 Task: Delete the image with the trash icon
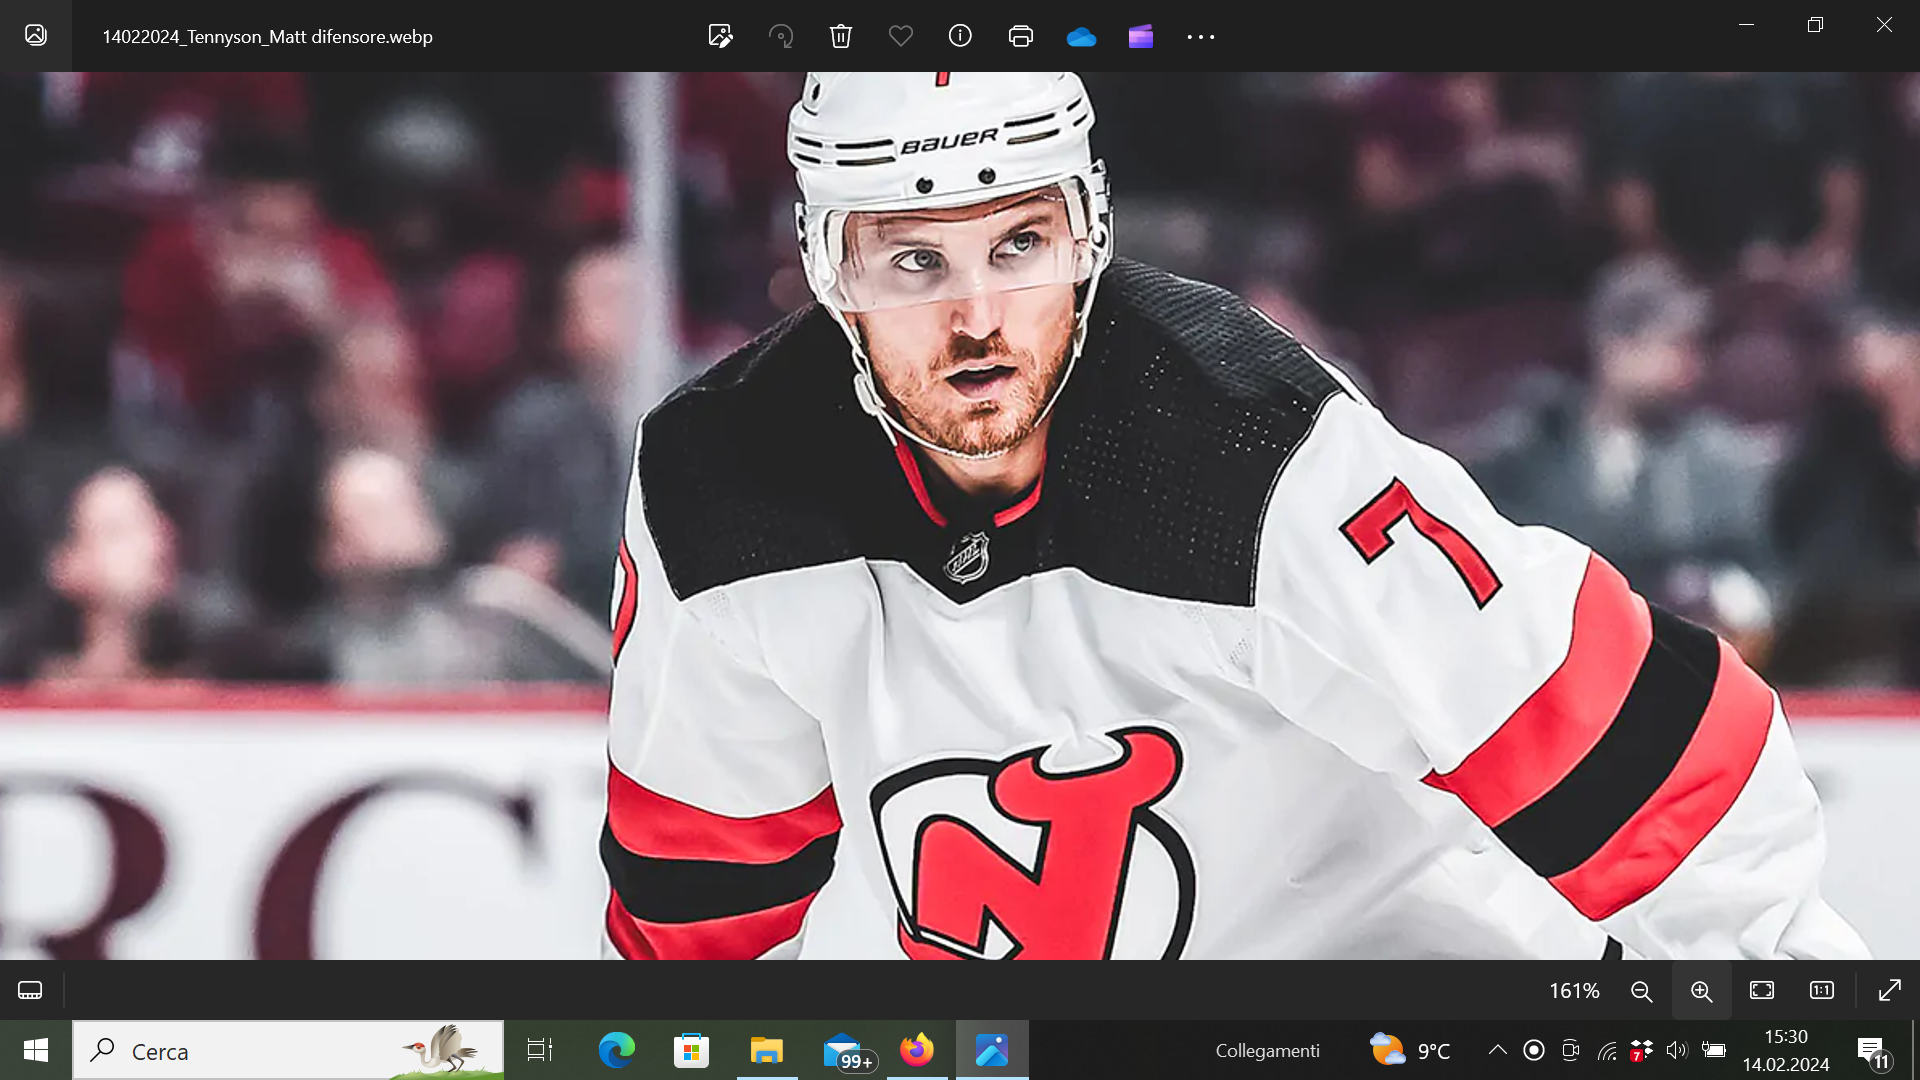(x=841, y=36)
